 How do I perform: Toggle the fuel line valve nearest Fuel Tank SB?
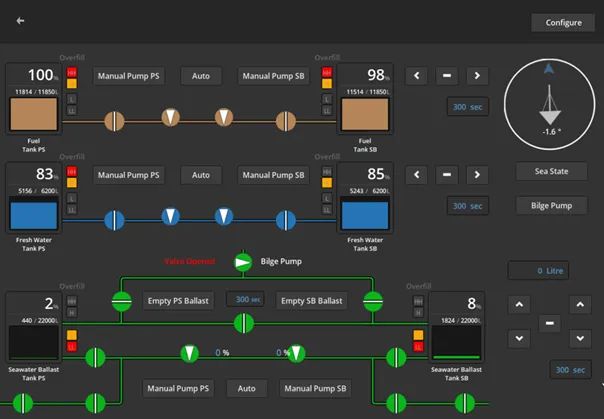286,121
